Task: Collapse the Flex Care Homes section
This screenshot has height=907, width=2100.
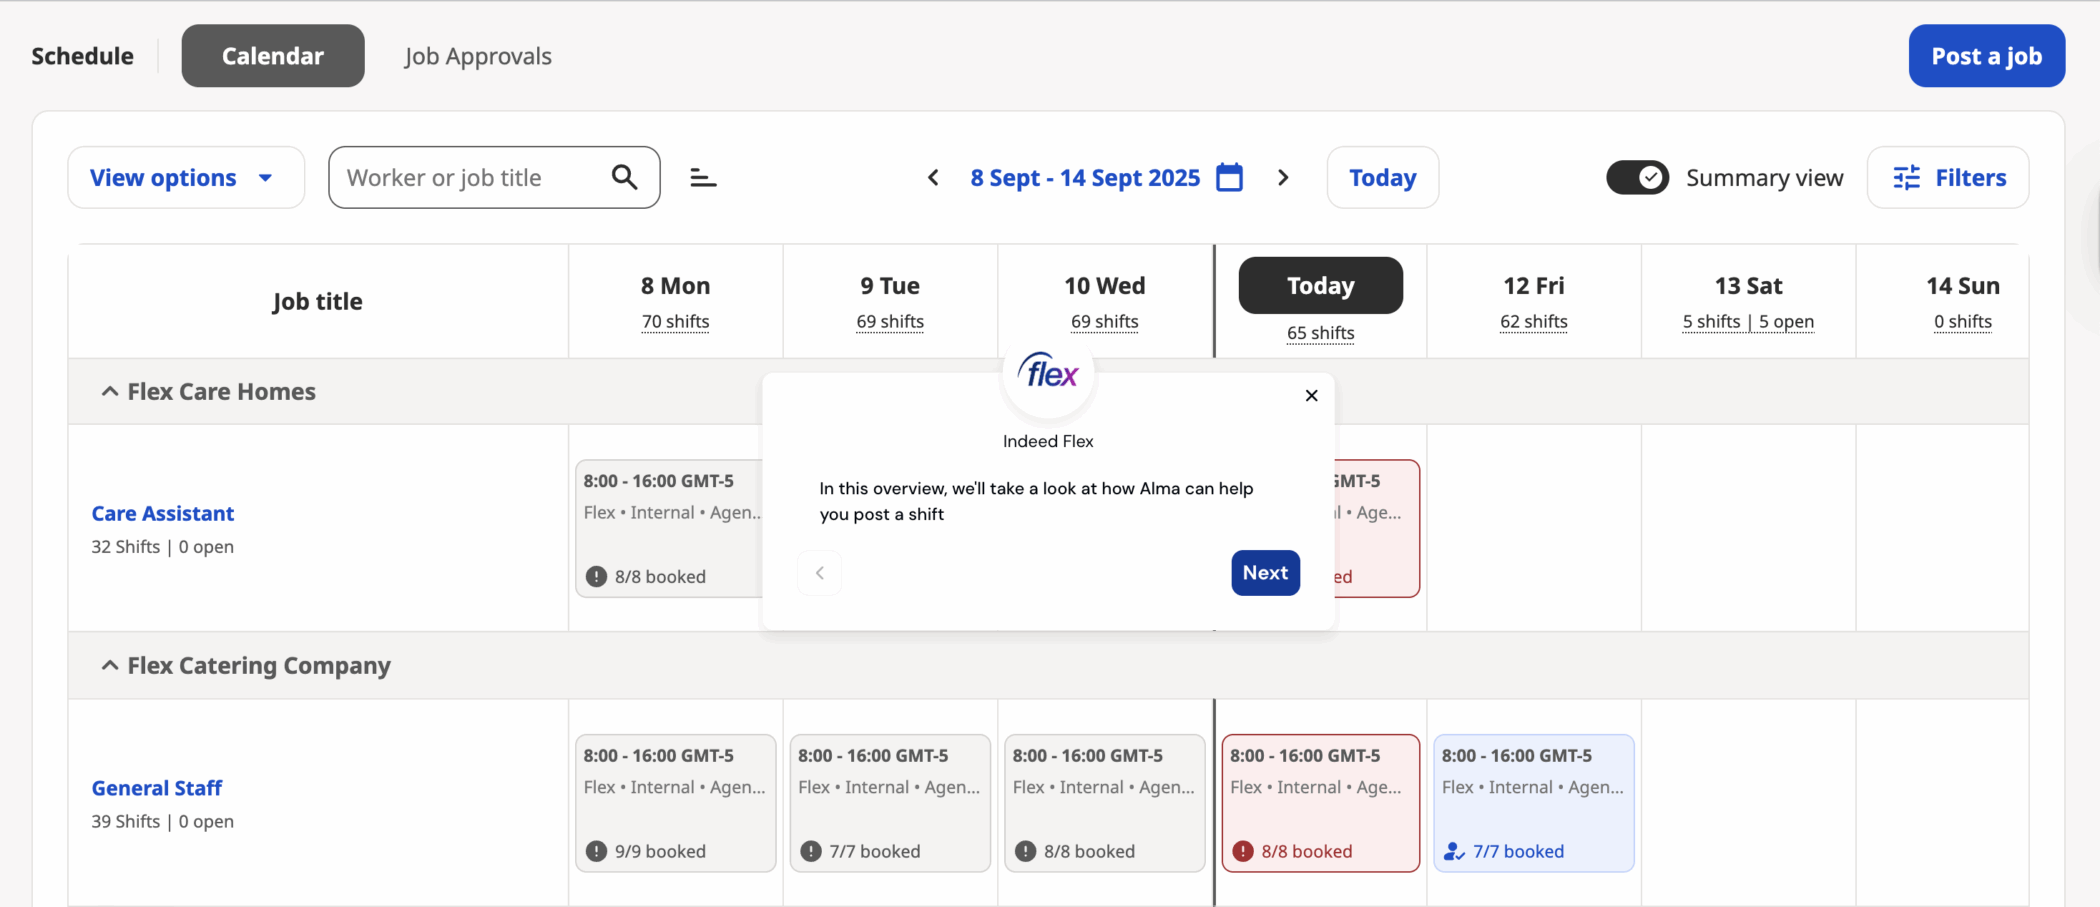Action: (110, 392)
